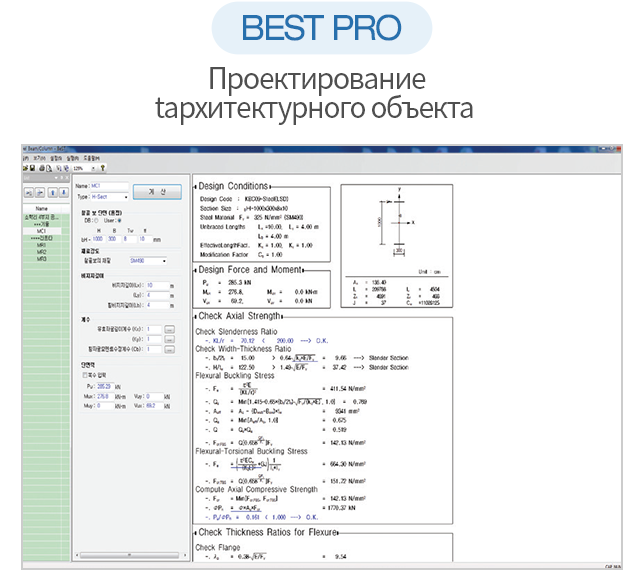This screenshot has height=587, width=644.
Task: Click the Lx unbraced length field
Action: (158, 285)
